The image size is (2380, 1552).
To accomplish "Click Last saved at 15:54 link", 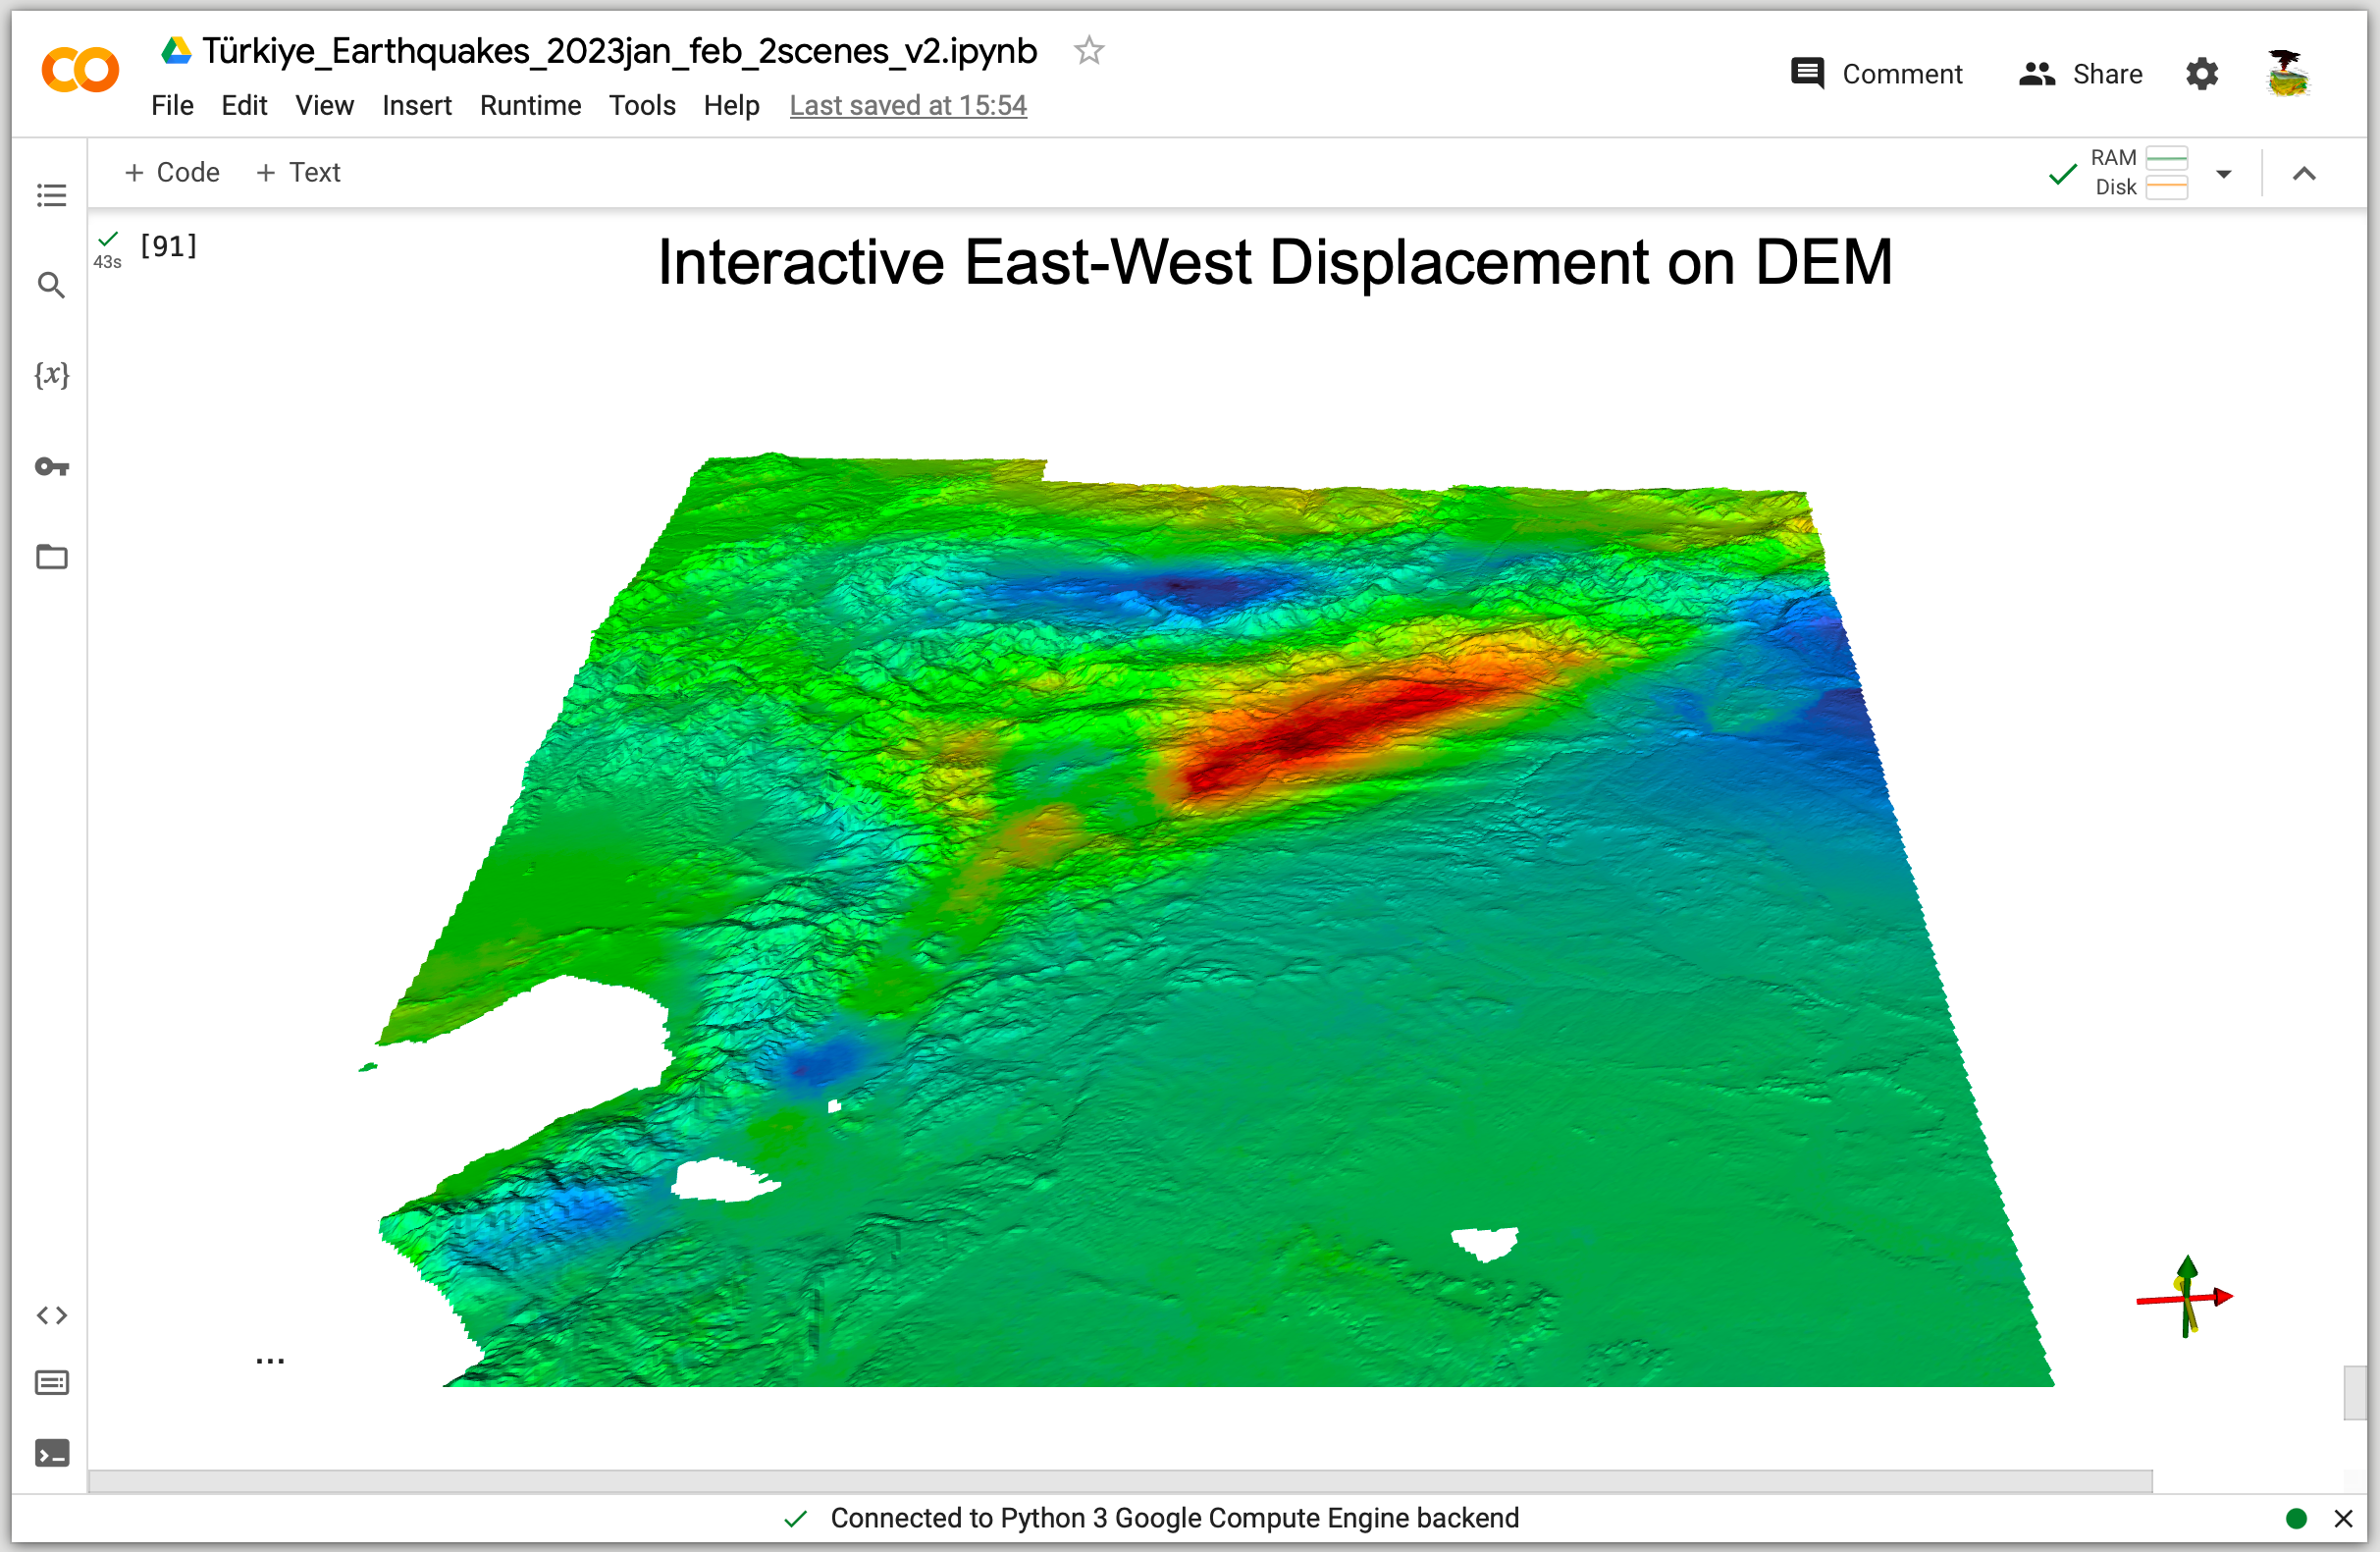I will click(x=907, y=105).
